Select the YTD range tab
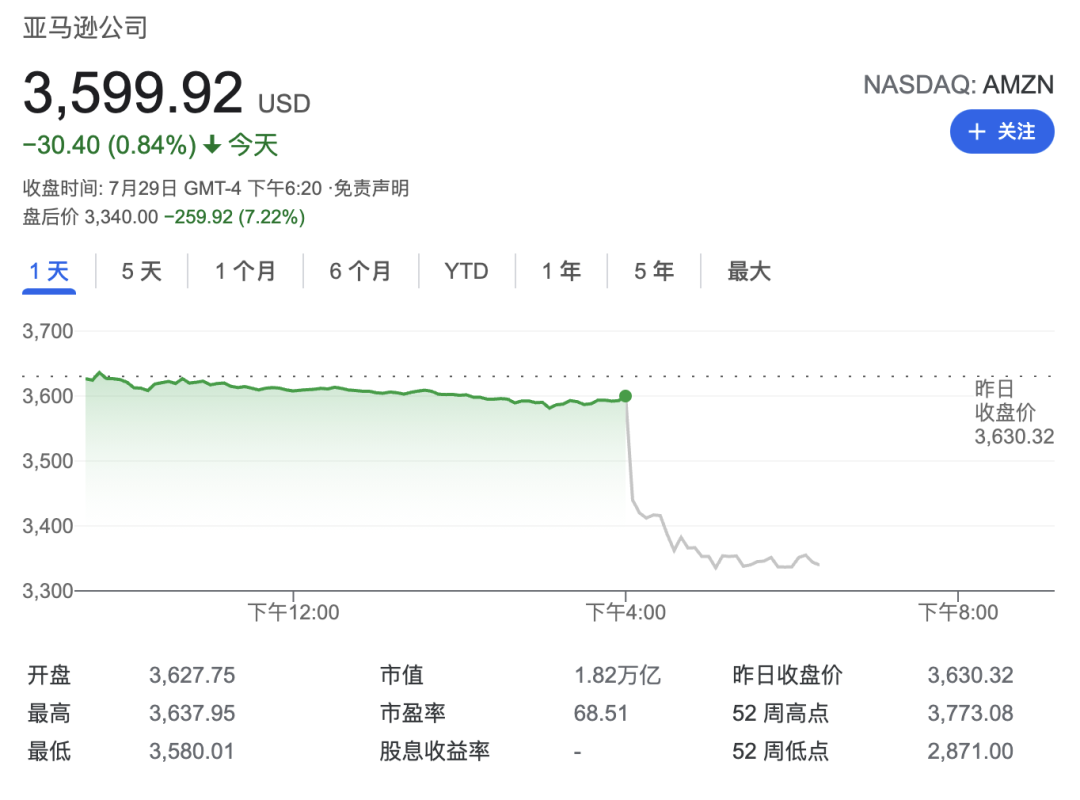The width and height of the screenshot is (1080, 800). [466, 271]
